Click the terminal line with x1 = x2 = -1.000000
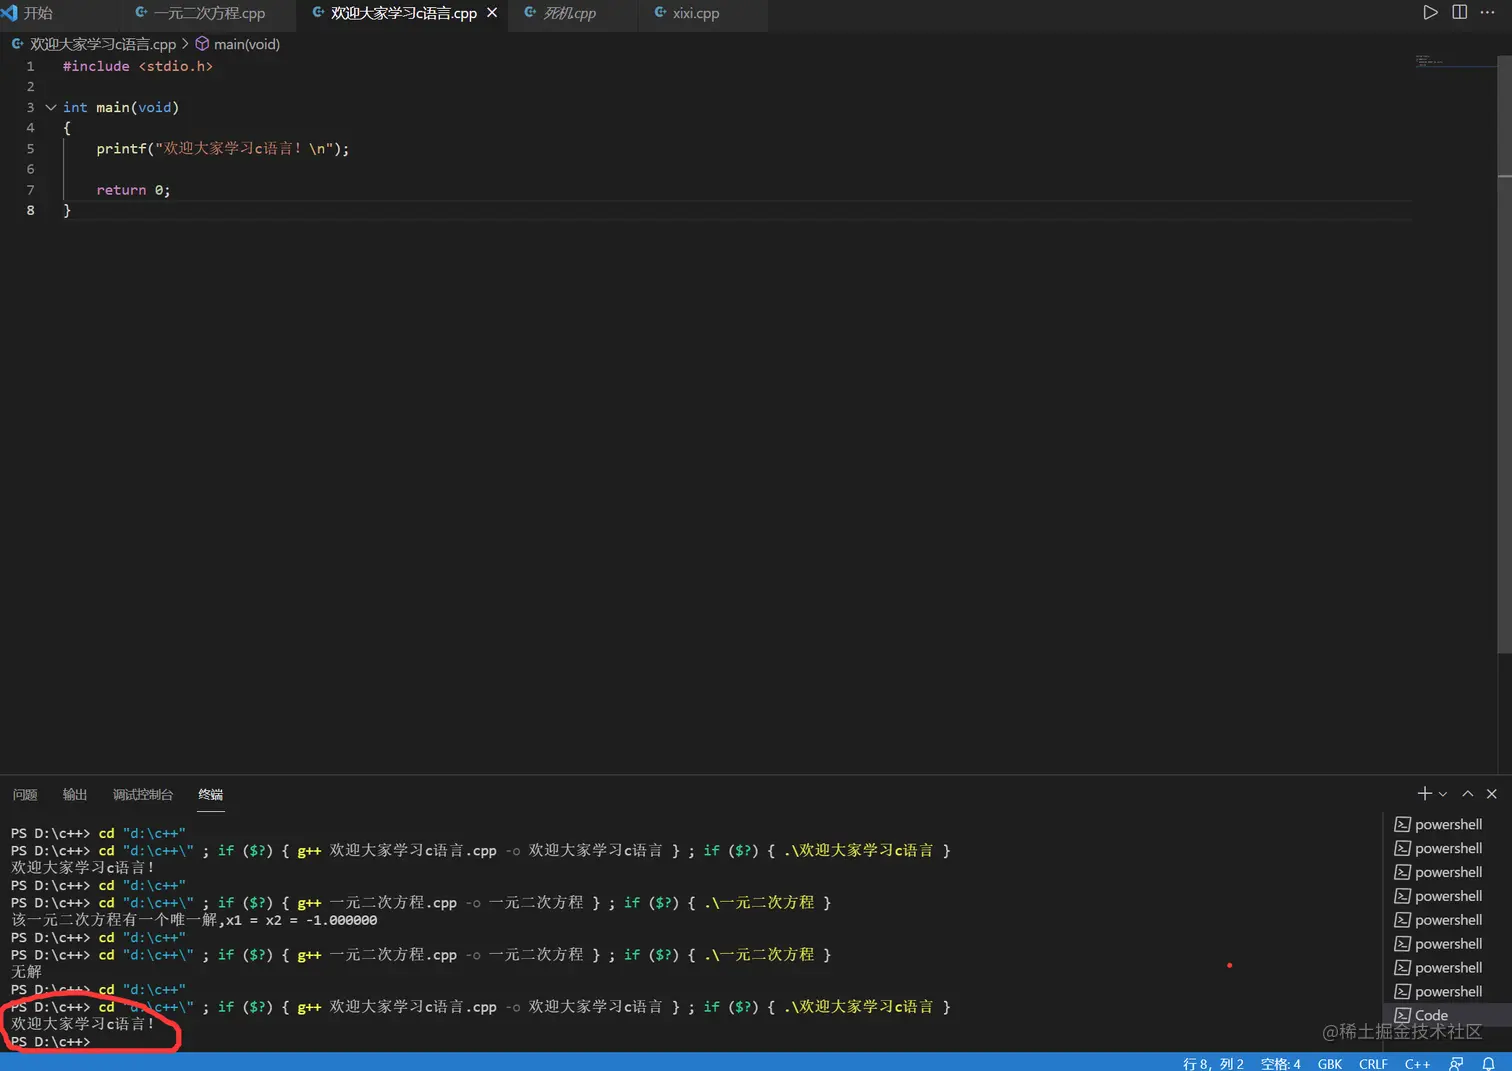Image resolution: width=1512 pixels, height=1071 pixels. point(194,920)
